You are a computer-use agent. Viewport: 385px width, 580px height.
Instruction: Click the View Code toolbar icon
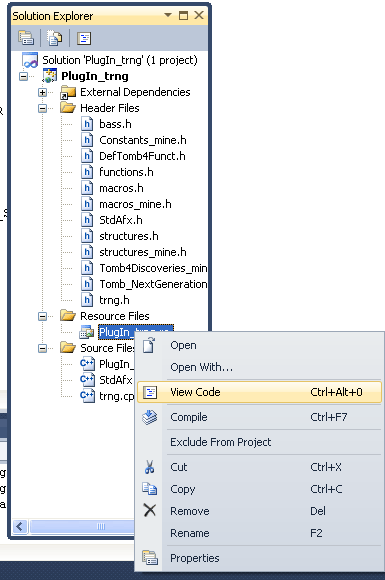click(84, 38)
